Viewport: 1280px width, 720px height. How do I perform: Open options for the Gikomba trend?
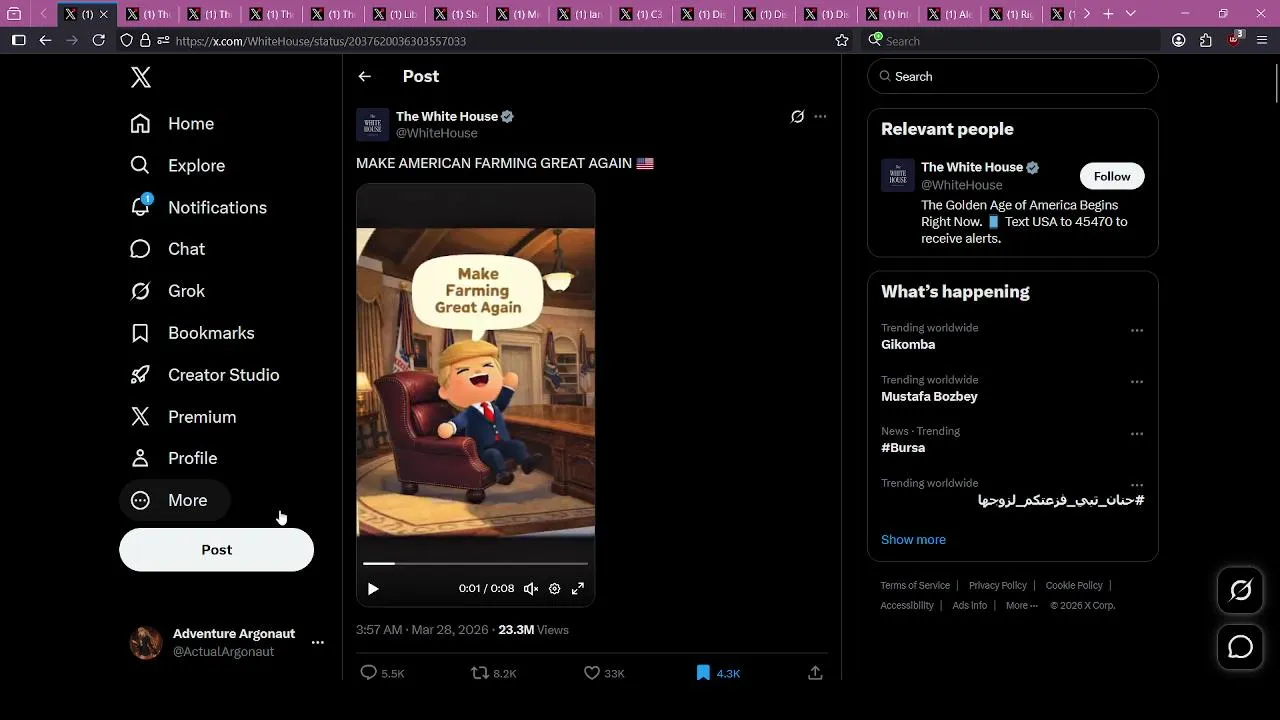1137,330
